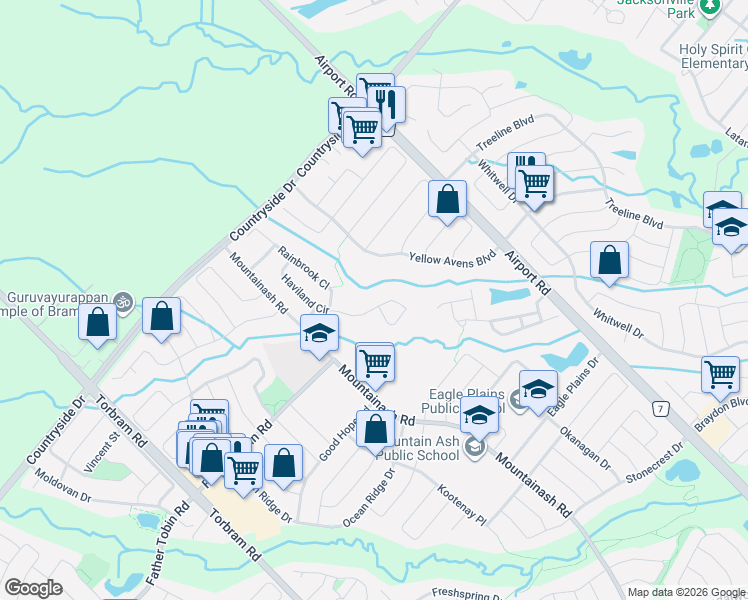Image resolution: width=748 pixels, height=600 pixels.
Task: Click the Vincent St street label
Action: tap(102, 452)
